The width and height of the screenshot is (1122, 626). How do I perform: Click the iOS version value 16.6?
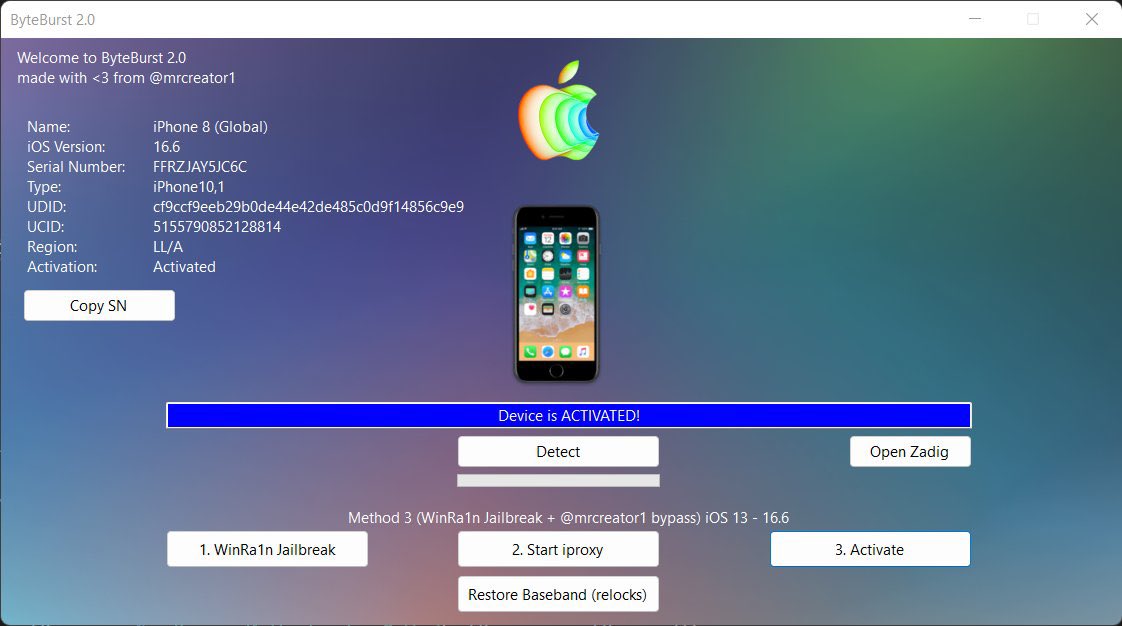pos(167,147)
